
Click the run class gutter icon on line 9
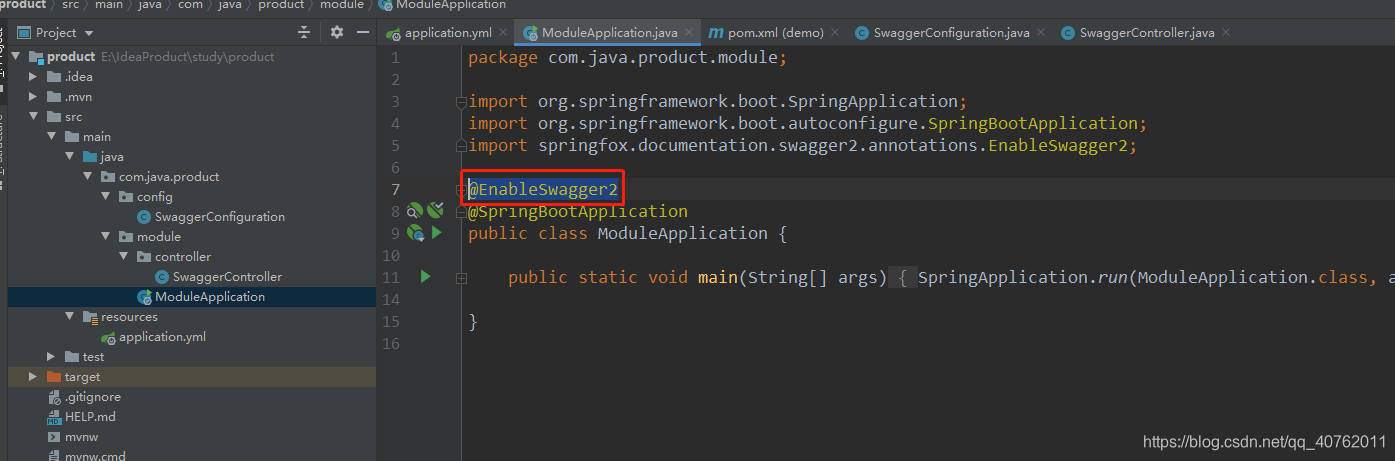pos(436,233)
